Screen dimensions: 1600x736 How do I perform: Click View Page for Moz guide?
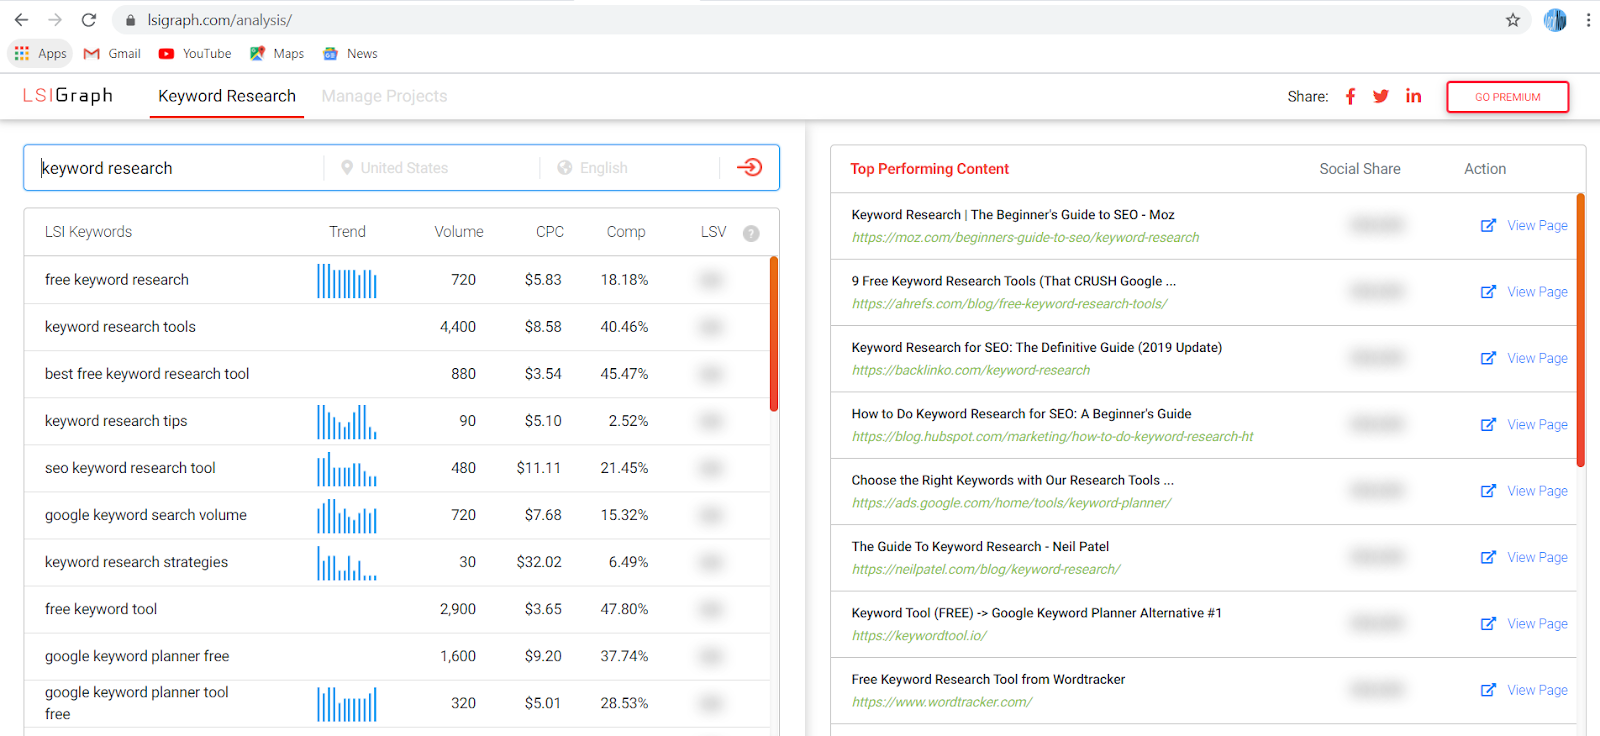(1537, 225)
